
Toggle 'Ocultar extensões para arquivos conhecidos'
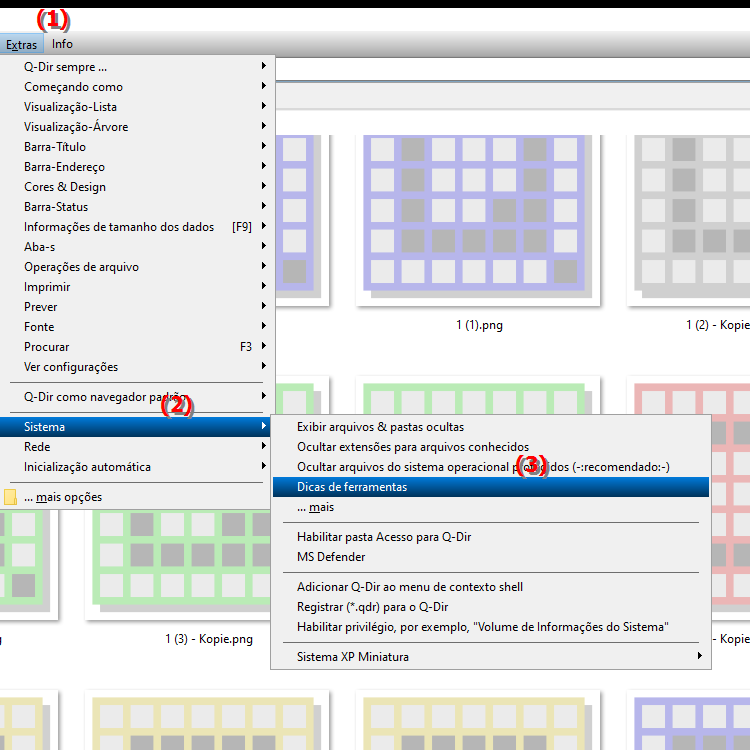pyautogui.click(x=491, y=447)
